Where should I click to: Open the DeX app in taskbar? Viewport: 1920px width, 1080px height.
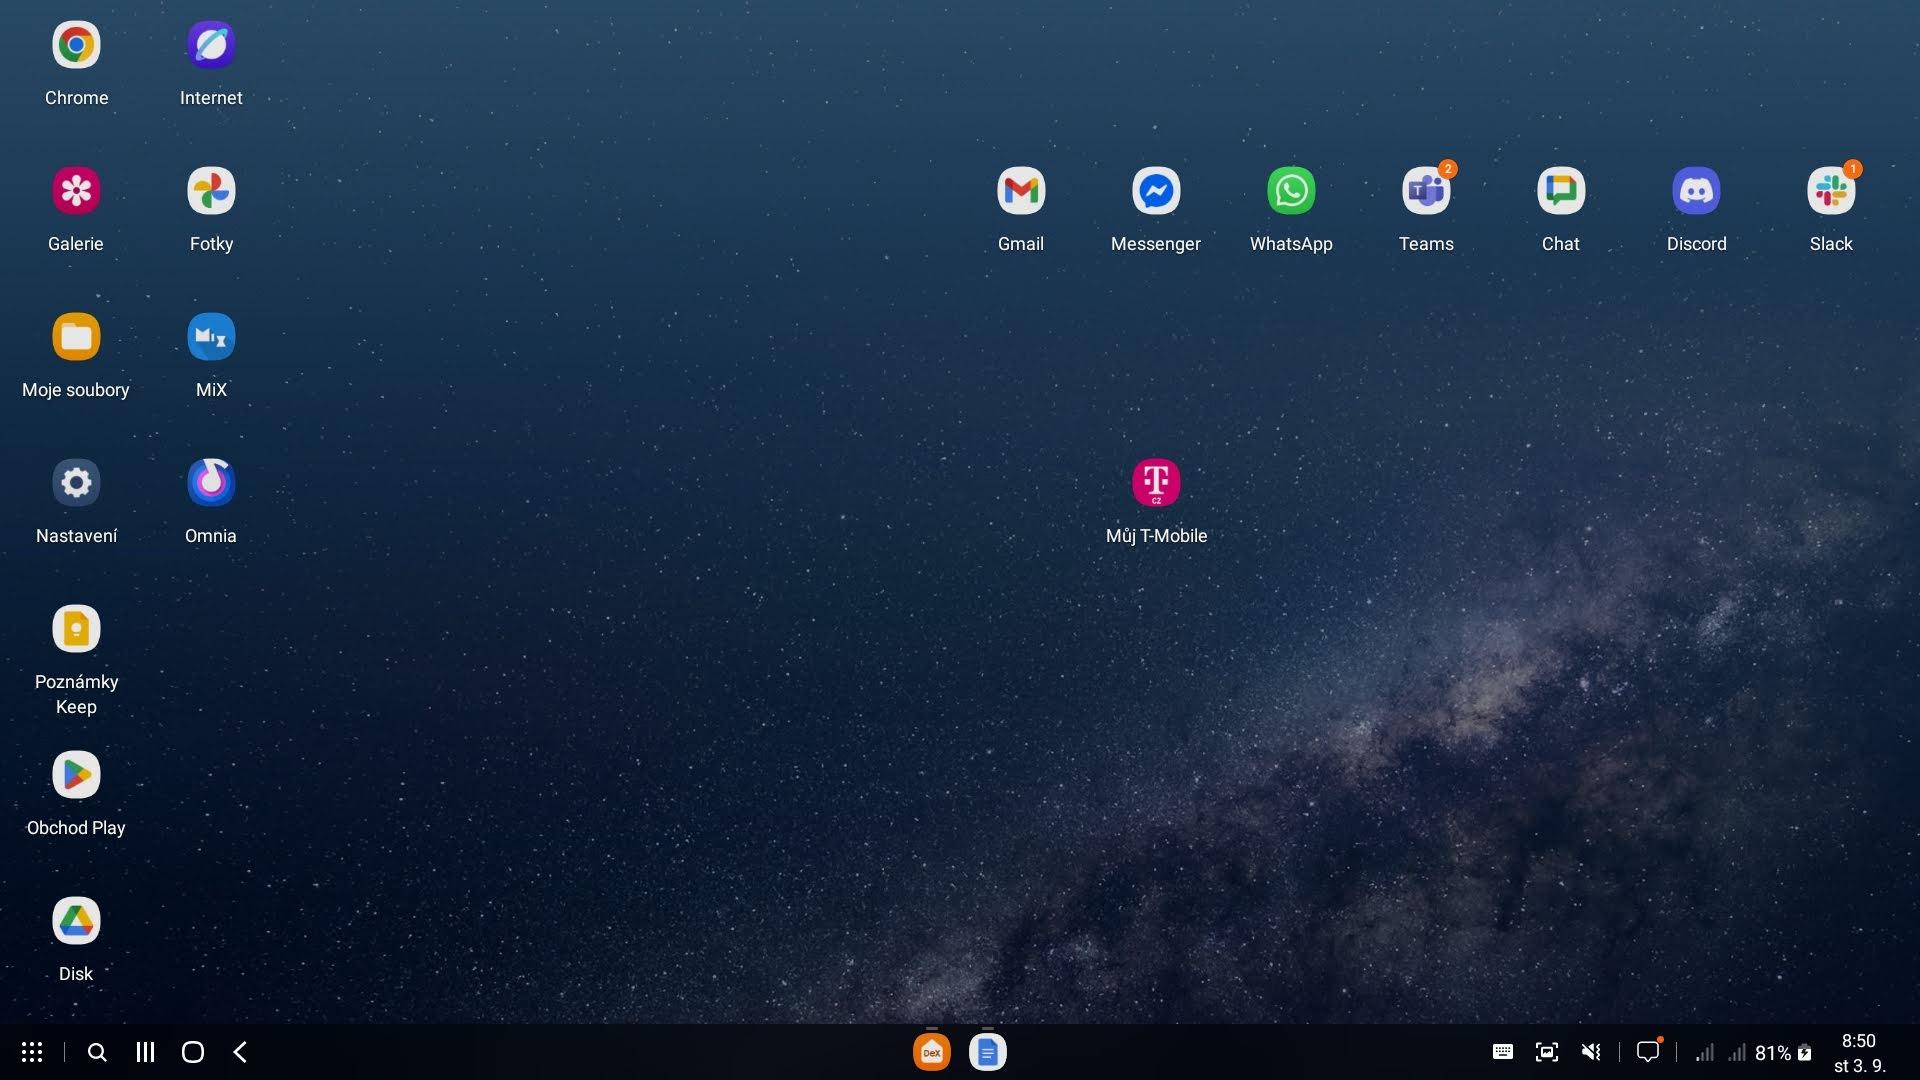[x=932, y=1052]
